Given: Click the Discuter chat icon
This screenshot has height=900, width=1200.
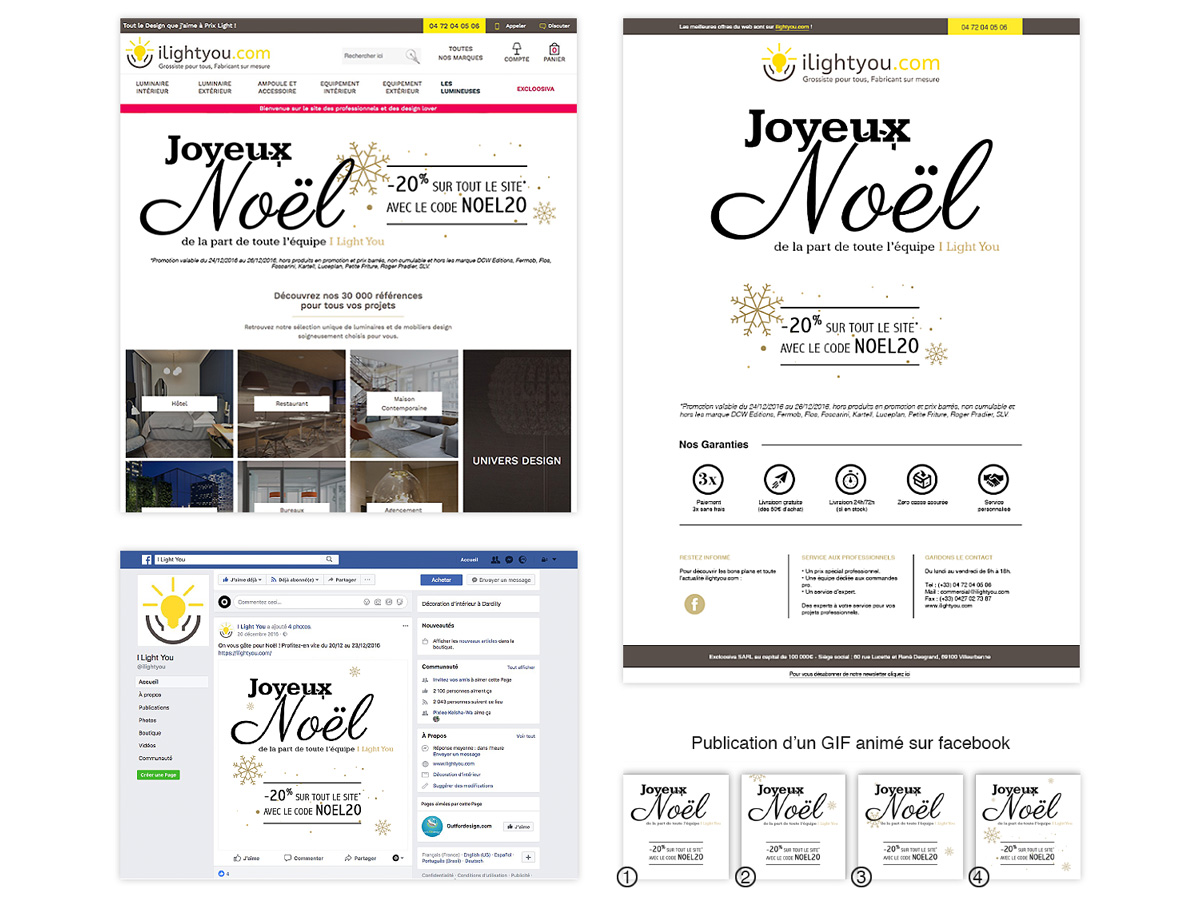Looking at the screenshot, I should 543,25.
